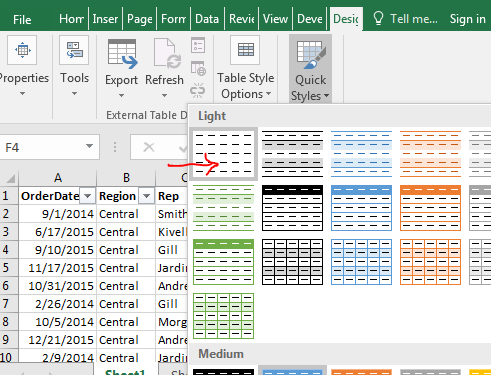Click cell with date 9/1/2014

58,214
